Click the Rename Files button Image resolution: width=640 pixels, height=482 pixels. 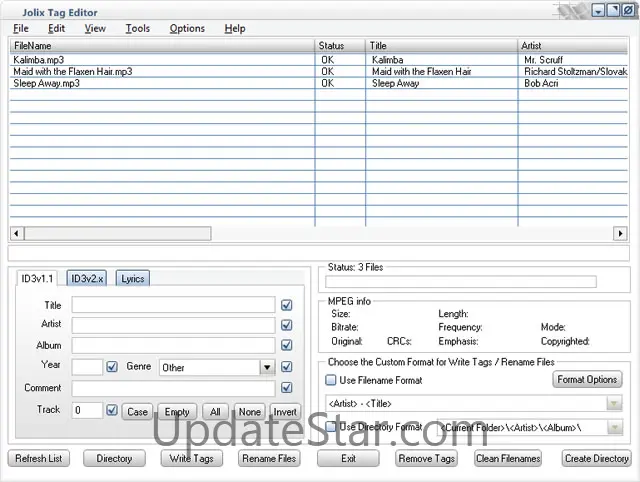pyautogui.click(x=269, y=458)
